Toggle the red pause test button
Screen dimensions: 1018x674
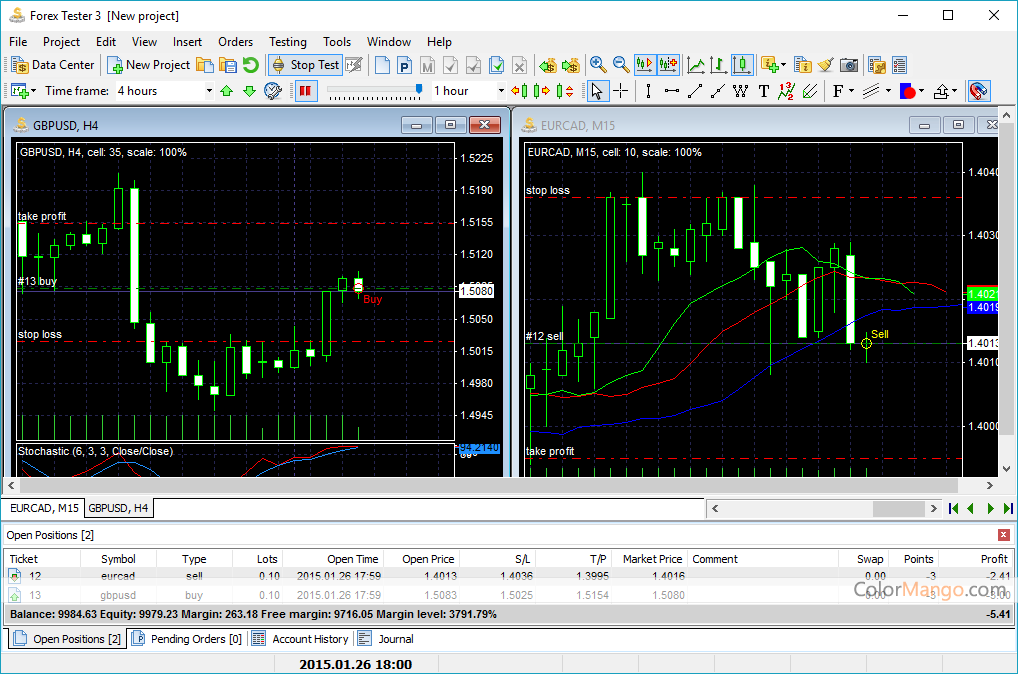coord(306,91)
